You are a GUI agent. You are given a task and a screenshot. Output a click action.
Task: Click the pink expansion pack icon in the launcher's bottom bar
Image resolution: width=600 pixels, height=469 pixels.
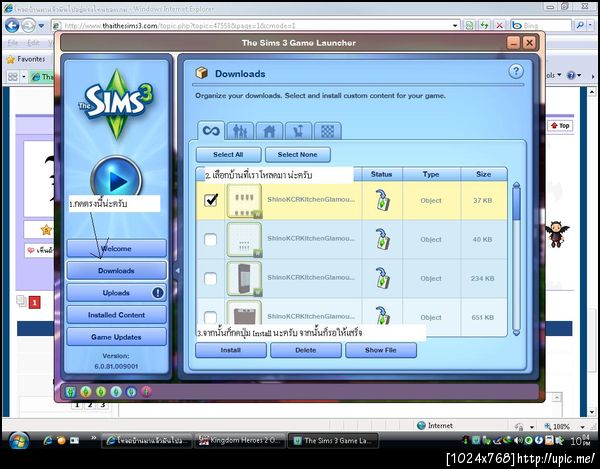pyautogui.click(x=146, y=391)
